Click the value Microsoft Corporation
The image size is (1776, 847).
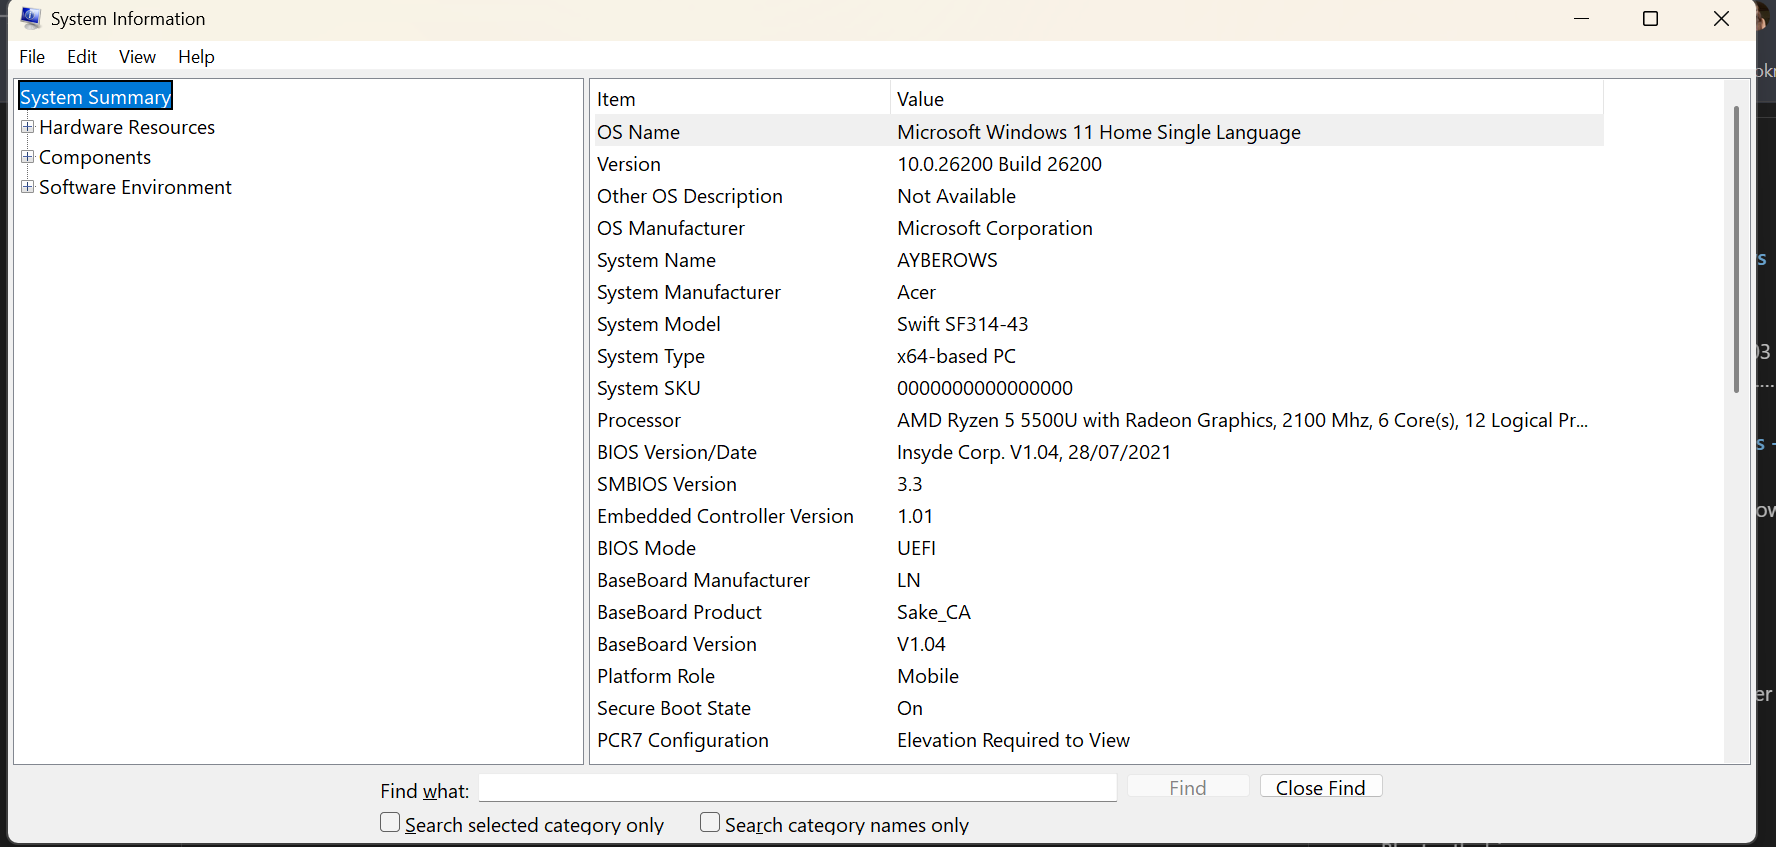point(995,228)
